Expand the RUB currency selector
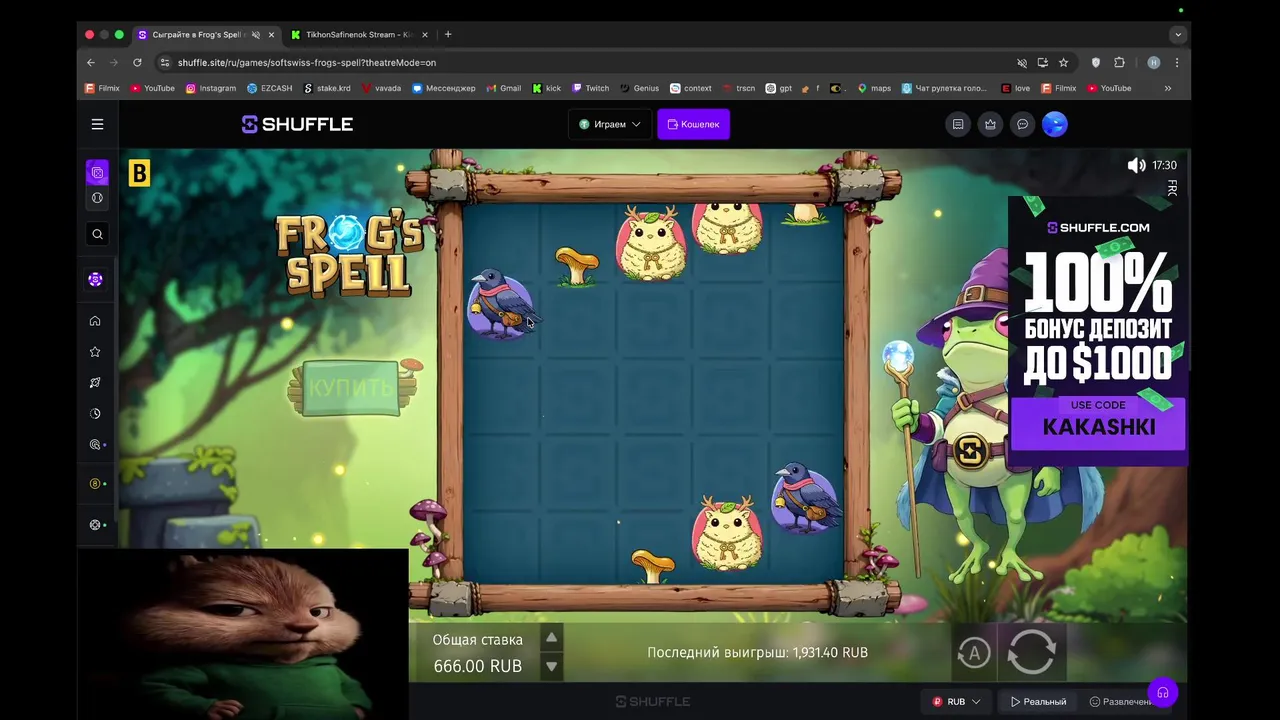Screen dimensions: 1280x720 click(x=957, y=702)
